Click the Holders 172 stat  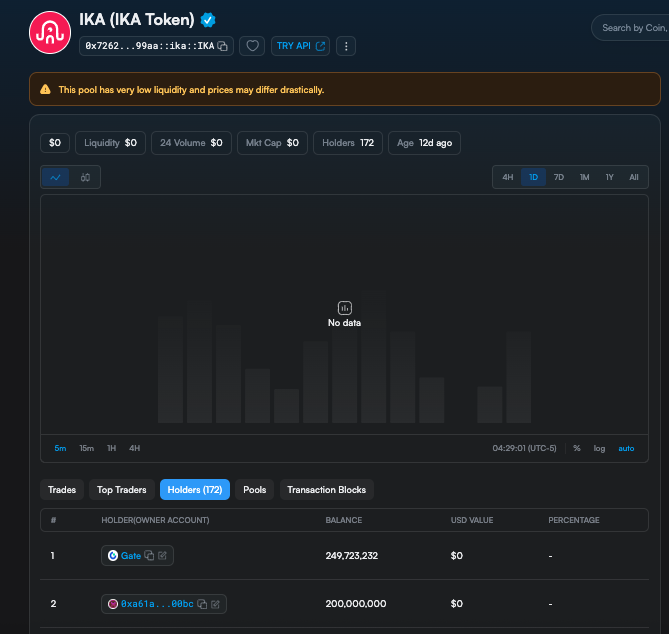tap(348, 143)
